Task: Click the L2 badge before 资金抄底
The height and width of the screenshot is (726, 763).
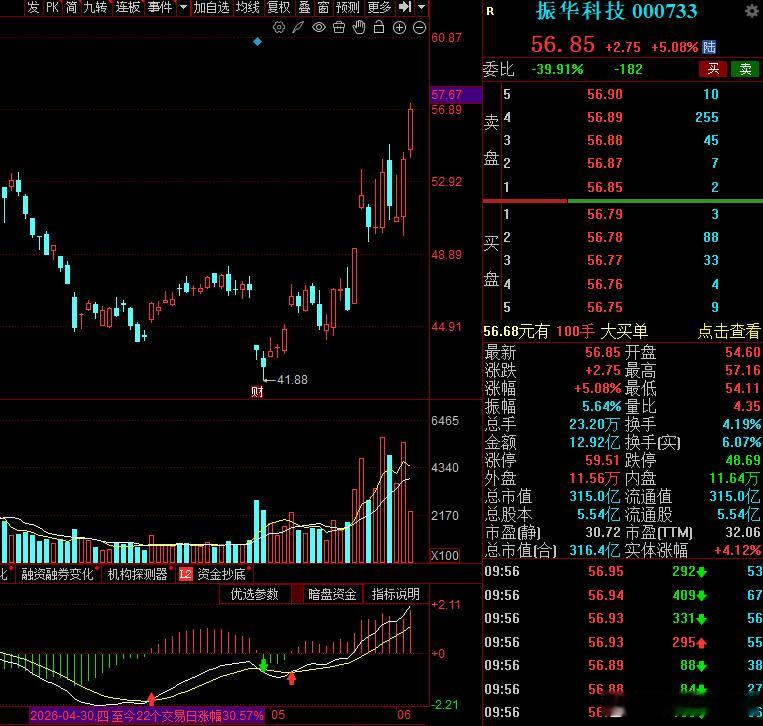Action: pyautogui.click(x=185, y=574)
